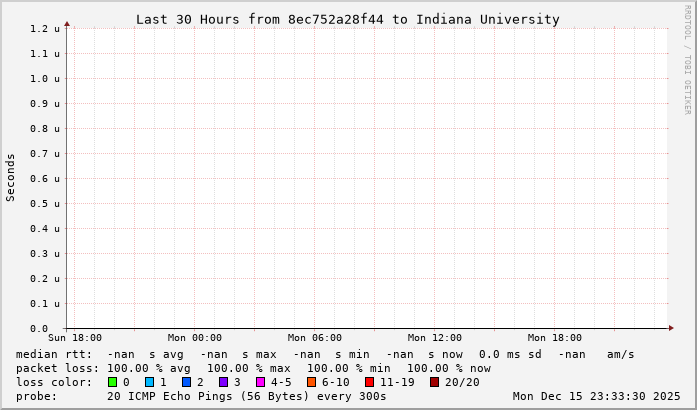The width and height of the screenshot is (697, 410).
Task: Pick the purple loss swatch for 3
Action: pyautogui.click(x=223, y=382)
